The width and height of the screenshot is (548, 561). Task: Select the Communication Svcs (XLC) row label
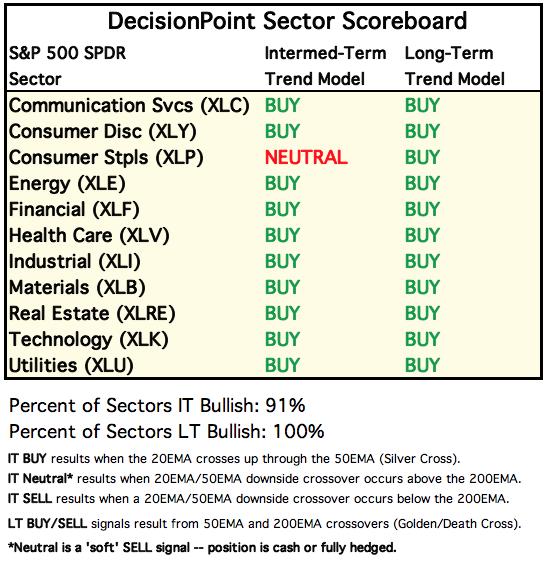click(129, 106)
